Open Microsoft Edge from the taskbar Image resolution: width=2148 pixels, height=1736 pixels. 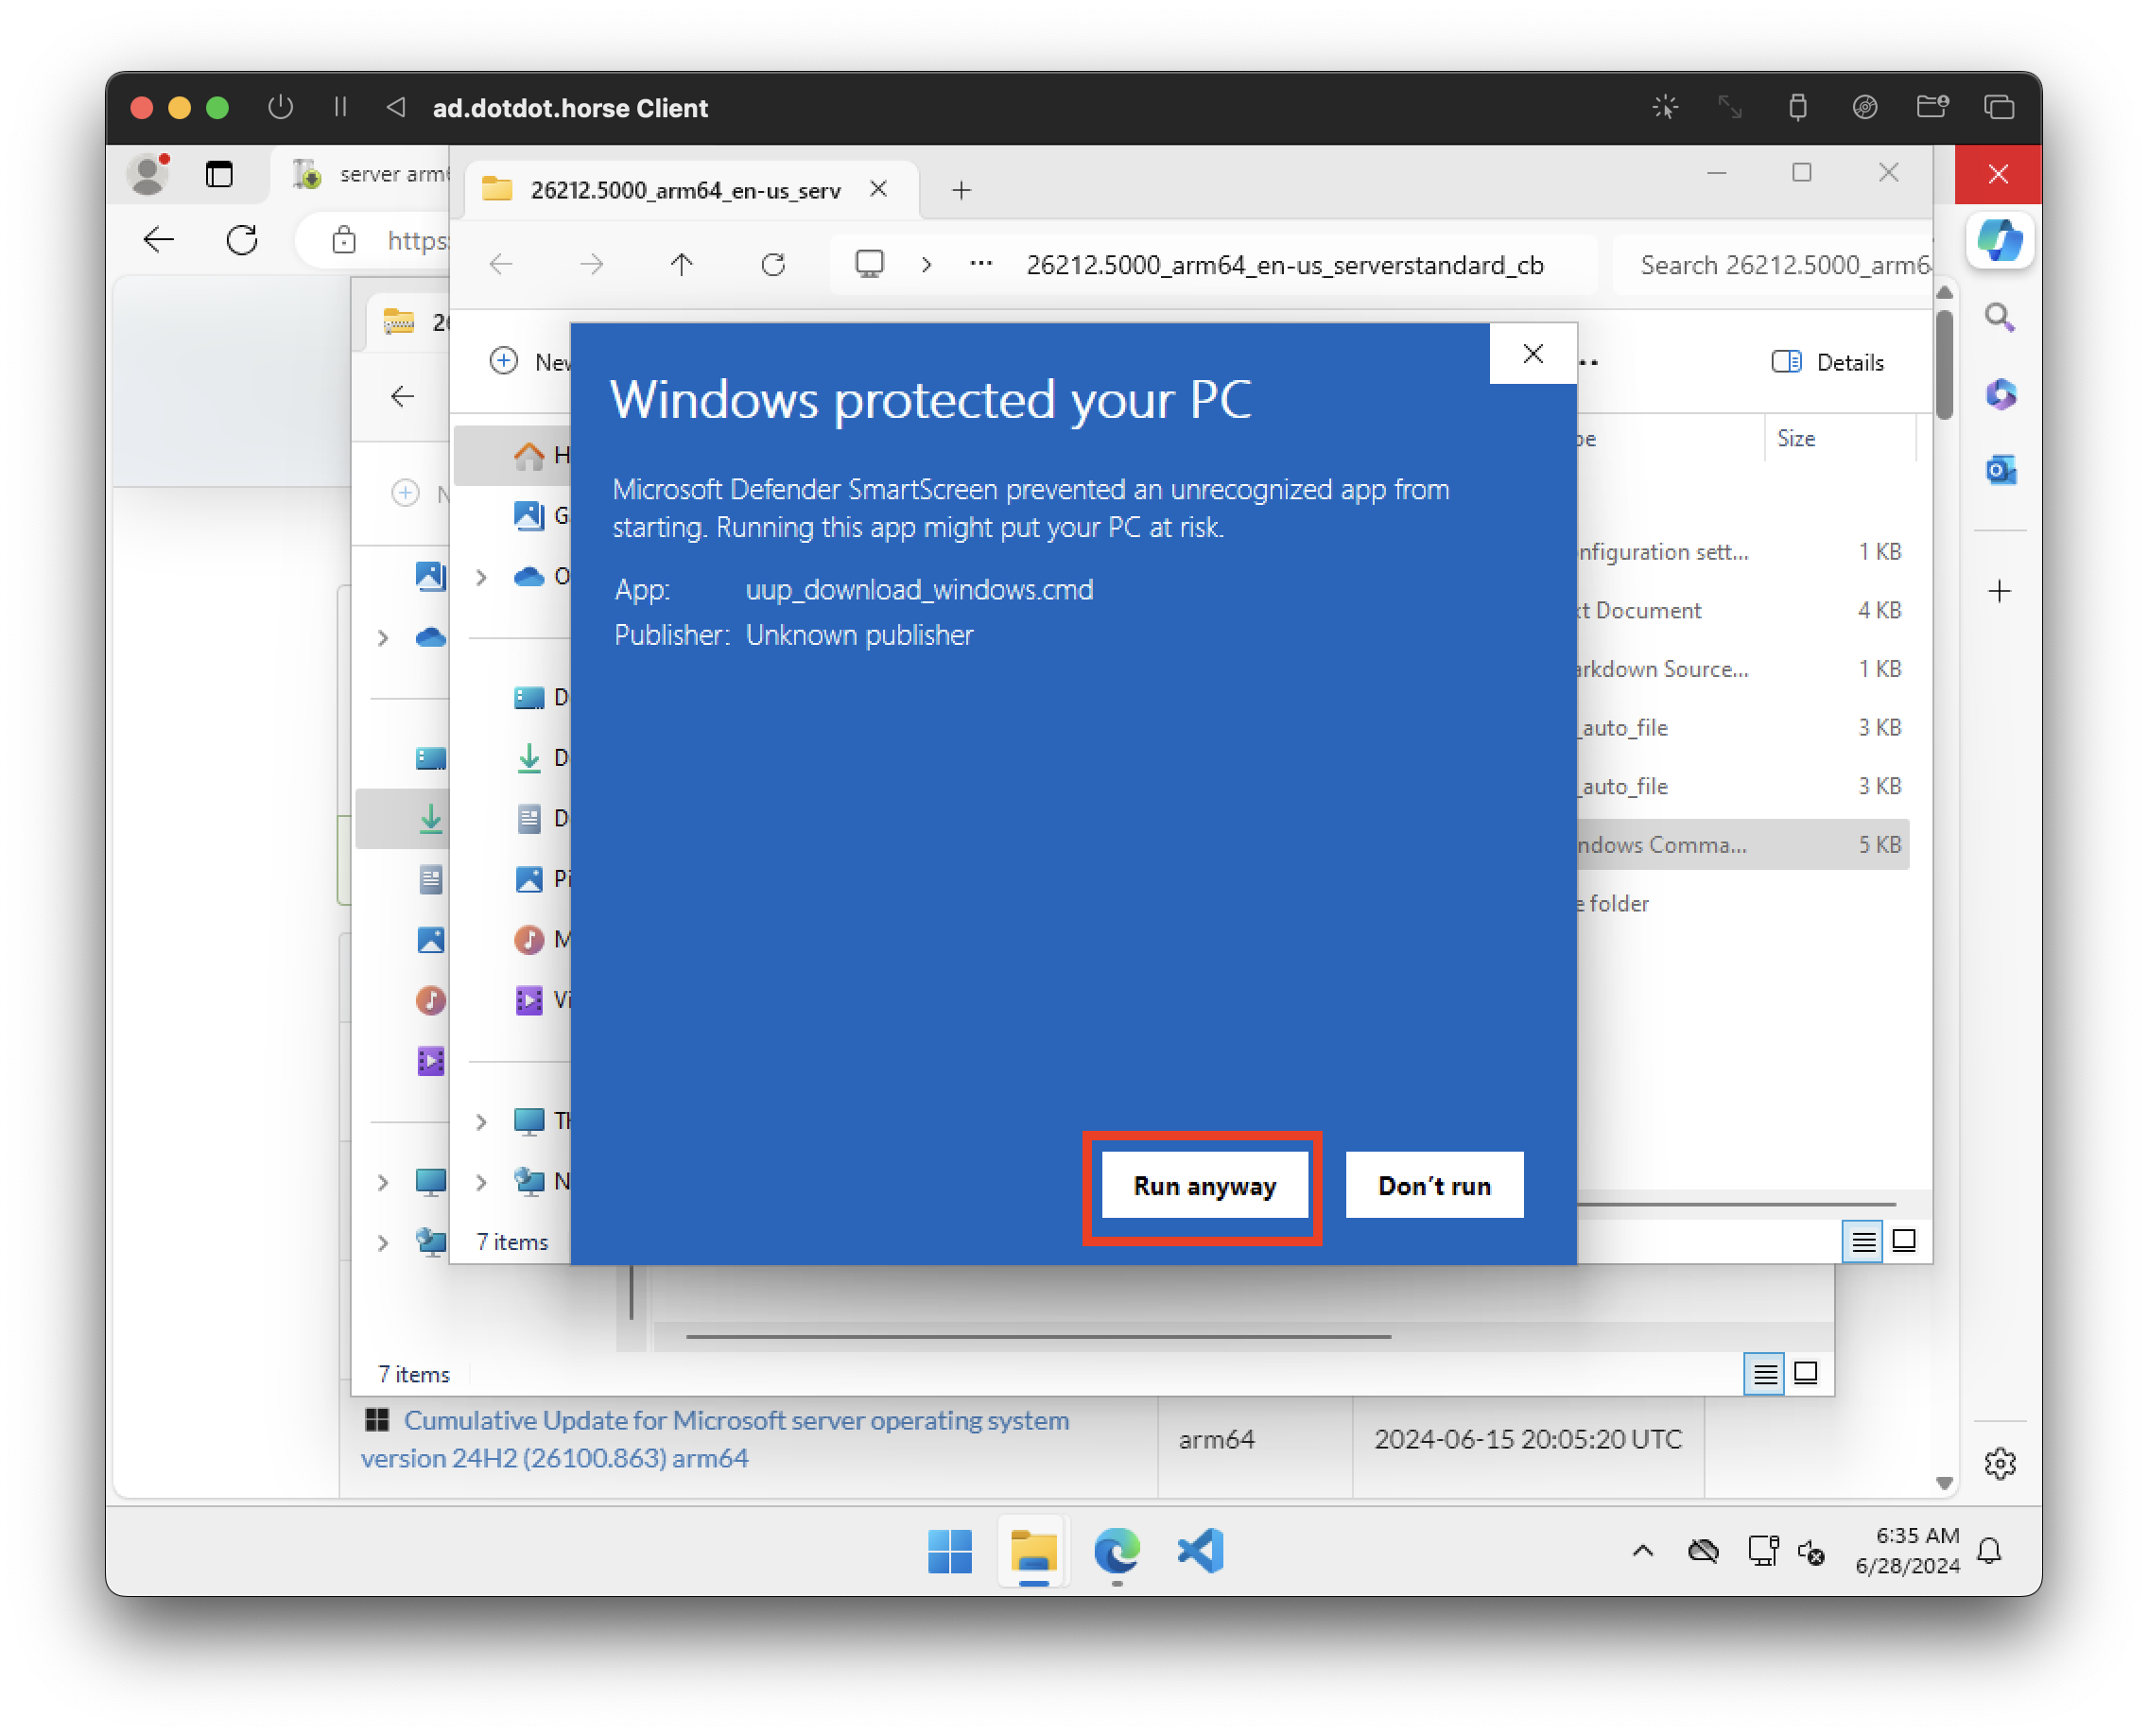(x=1117, y=1551)
